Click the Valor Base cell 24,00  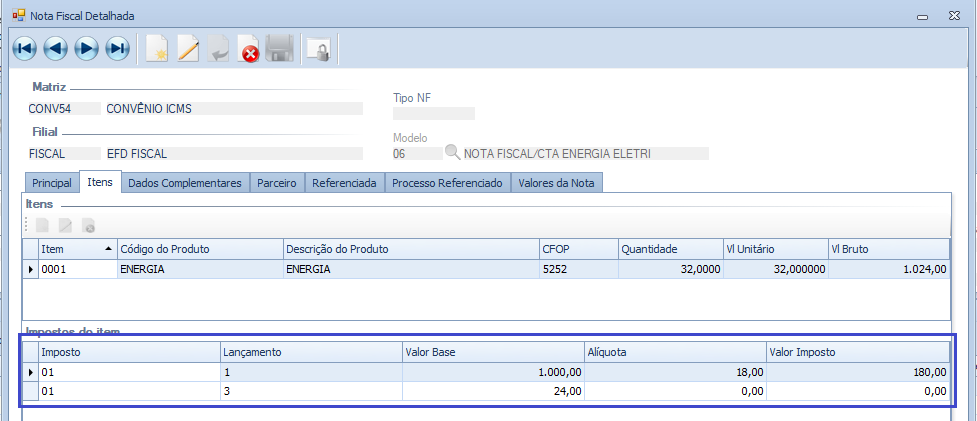tap(493, 391)
